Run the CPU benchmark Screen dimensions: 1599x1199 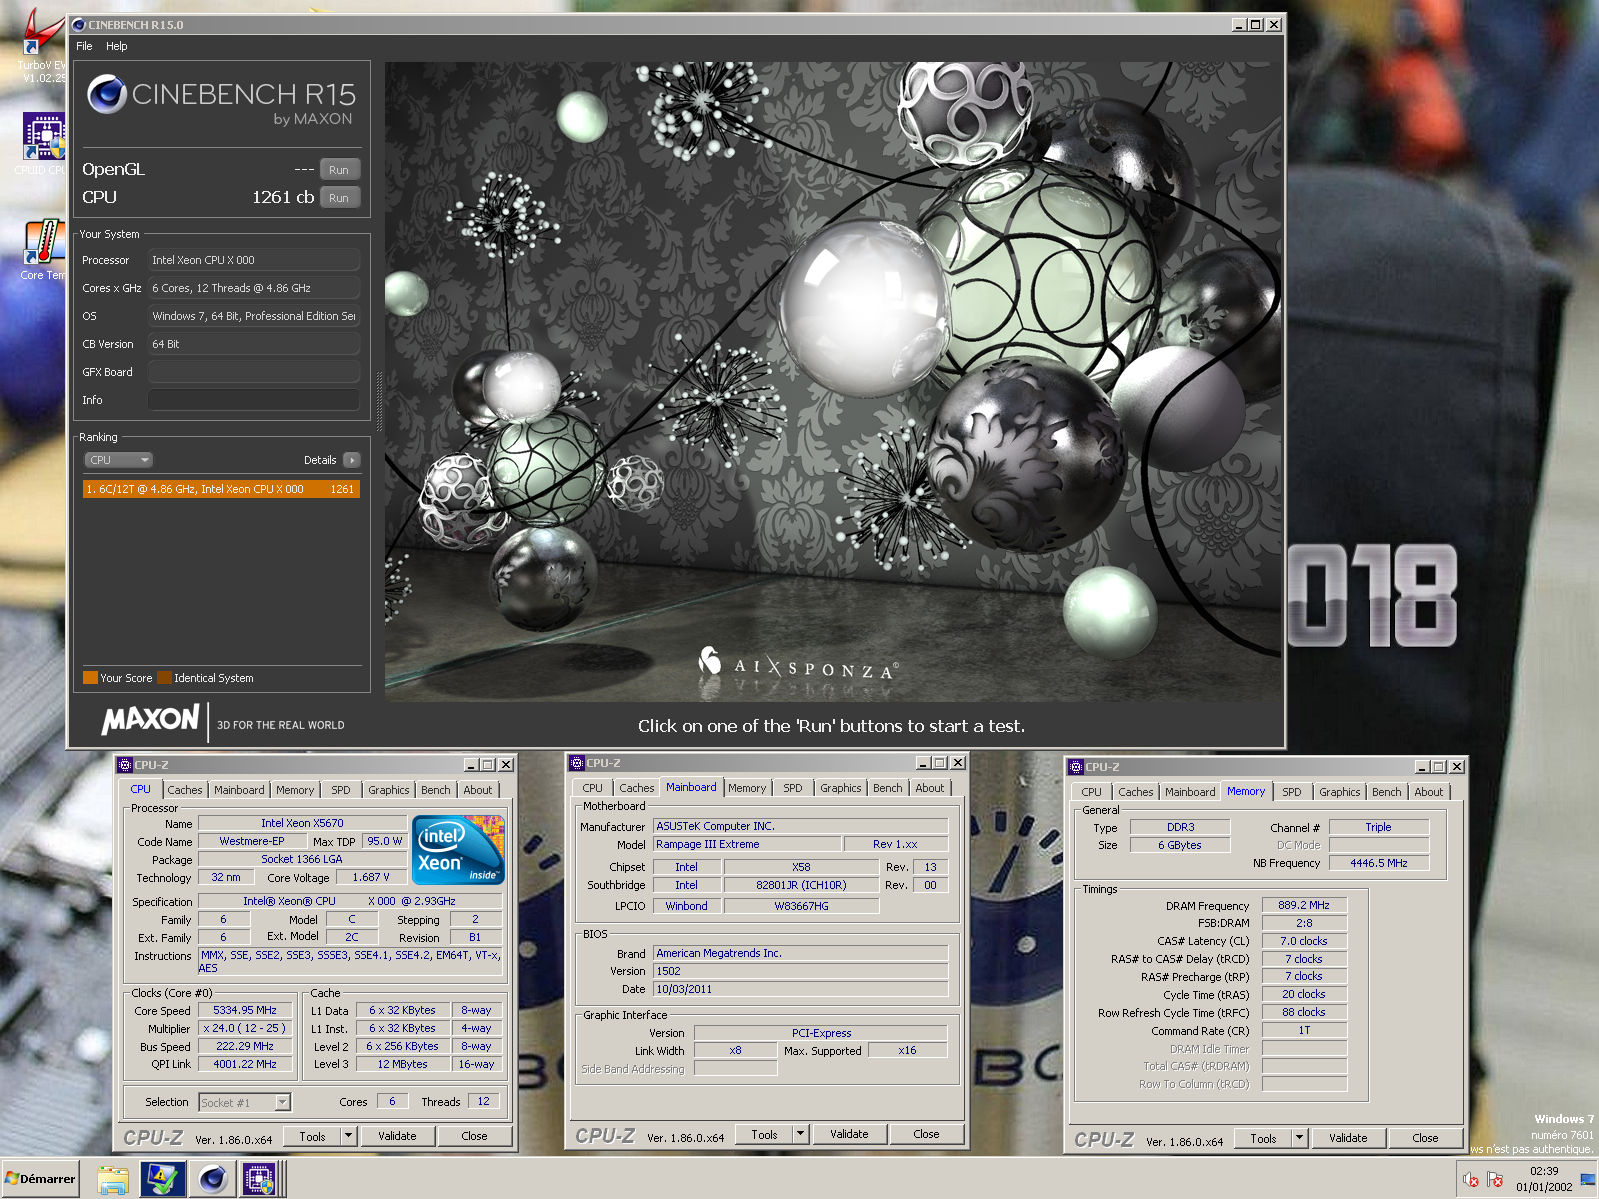pyautogui.click(x=339, y=198)
